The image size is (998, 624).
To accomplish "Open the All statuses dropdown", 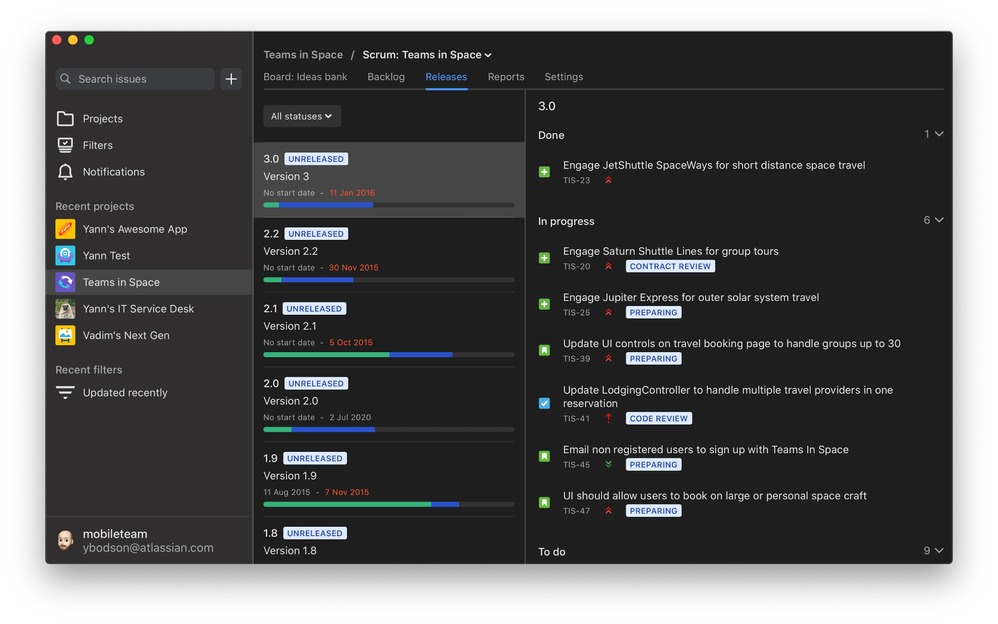I will coord(301,115).
